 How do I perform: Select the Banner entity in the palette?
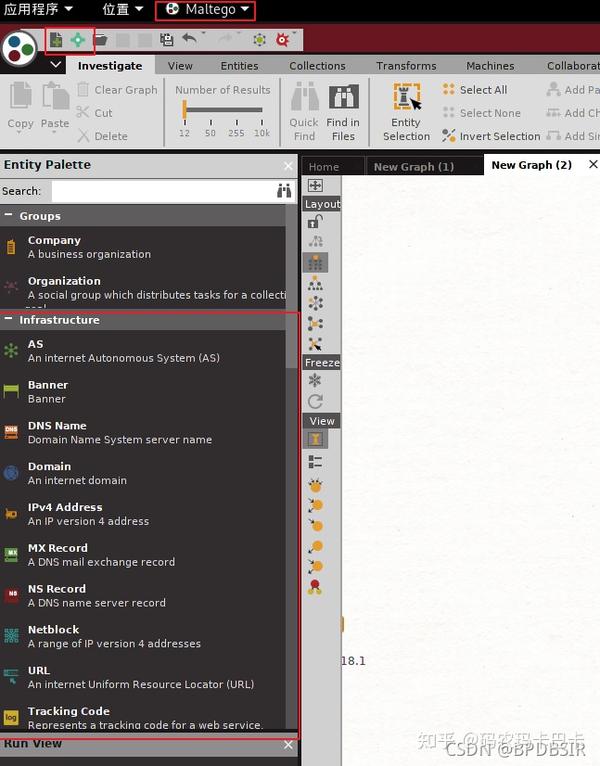tap(143, 392)
